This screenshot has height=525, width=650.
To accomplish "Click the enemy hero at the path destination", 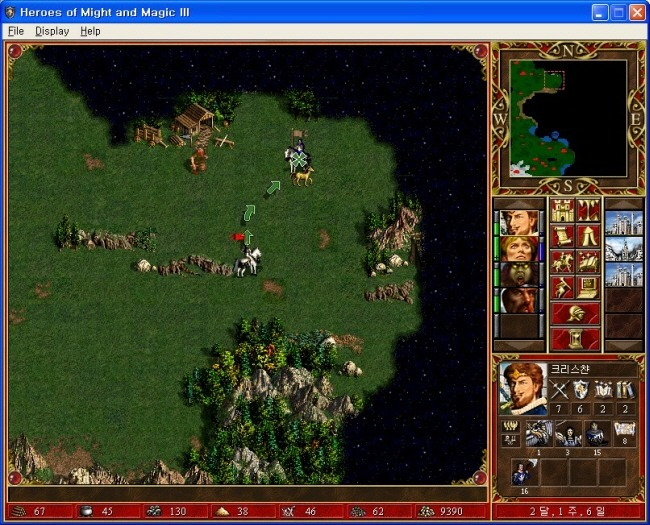I will [x=297, y=154].
